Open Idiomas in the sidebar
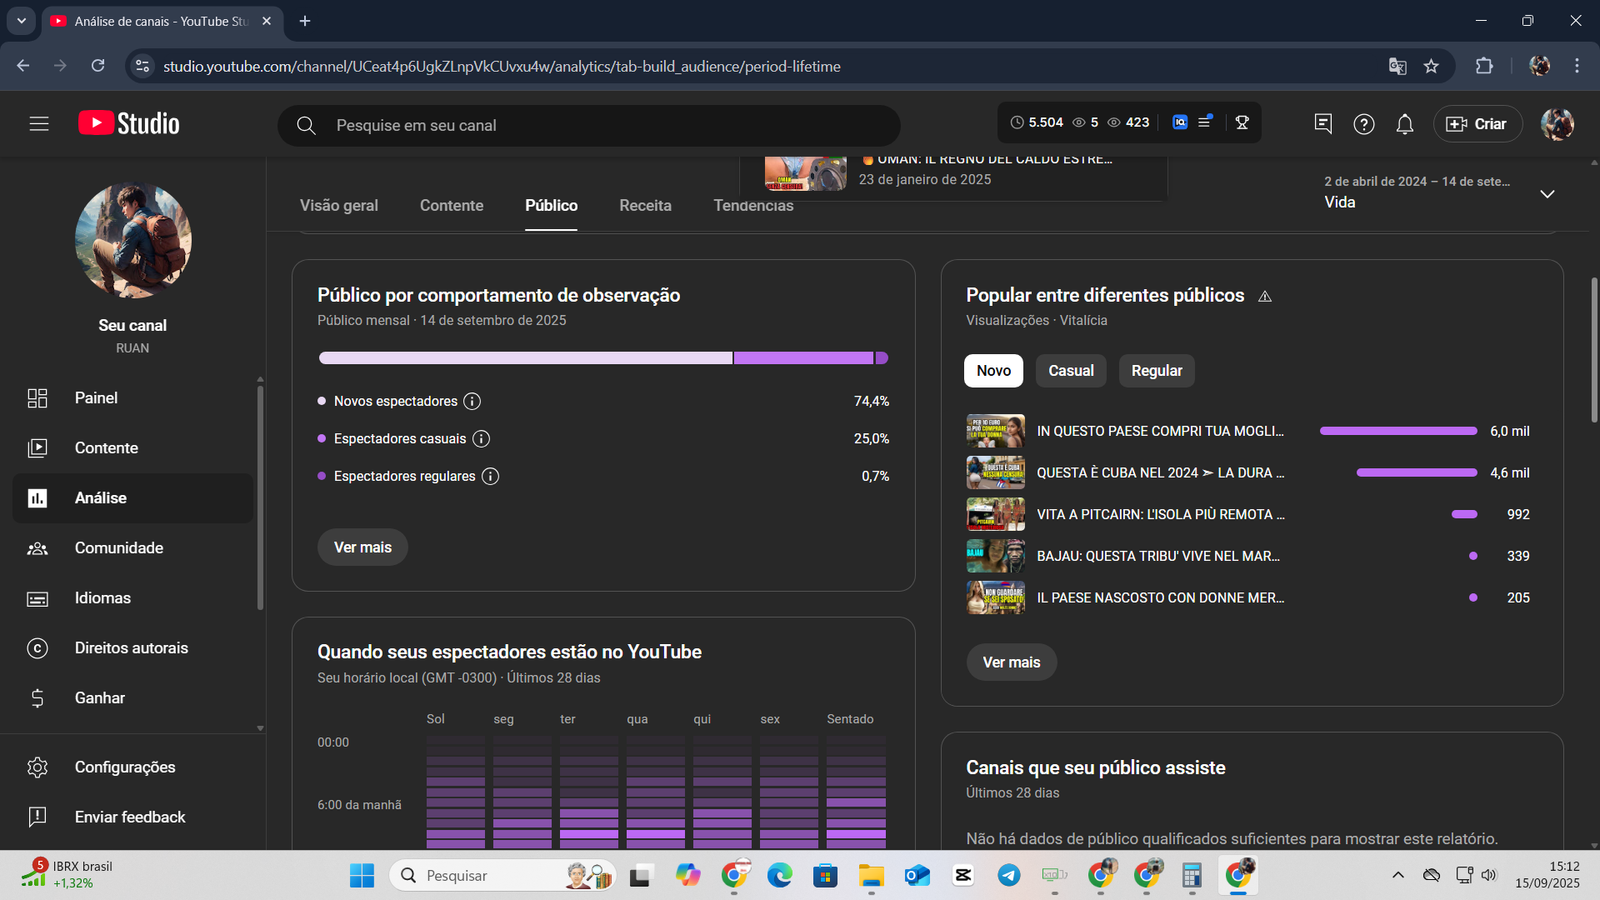This screenshot has height=900, width=1600. pos(133,598)
